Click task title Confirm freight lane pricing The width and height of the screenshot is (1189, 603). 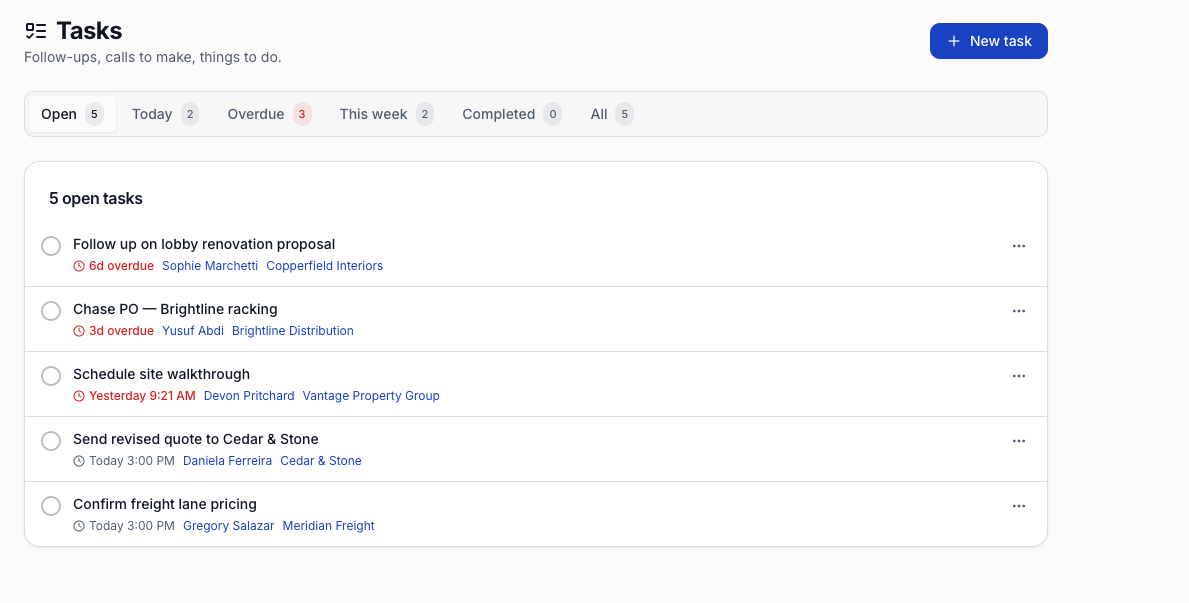165,504
